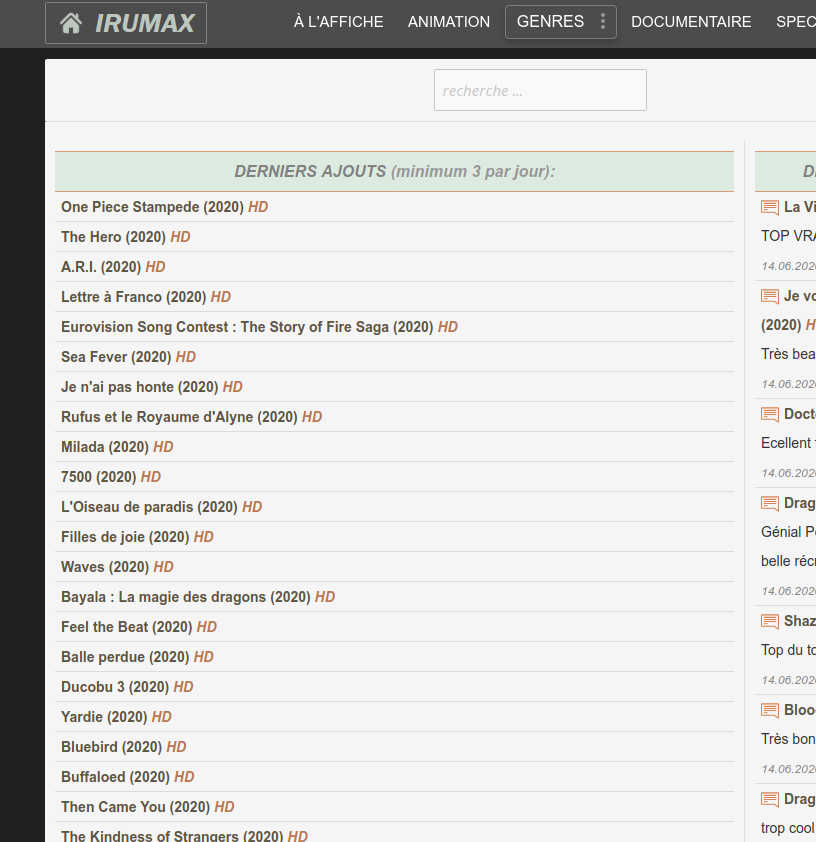Viewport: 816px width, 842px height.
Task: Focus the recherche search field
Action: click(x=540, y=90)
